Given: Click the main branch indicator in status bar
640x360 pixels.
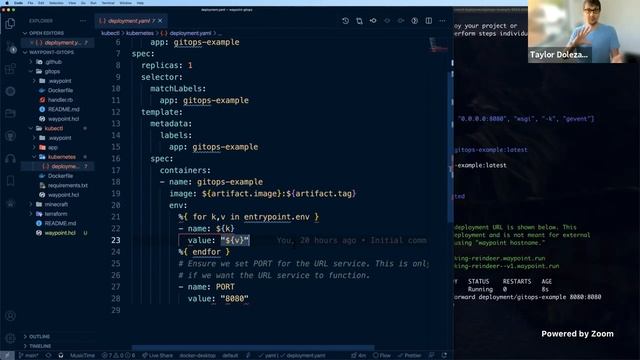Looking at the screenshot, I should pyautogui.click(x=29, y=356).
